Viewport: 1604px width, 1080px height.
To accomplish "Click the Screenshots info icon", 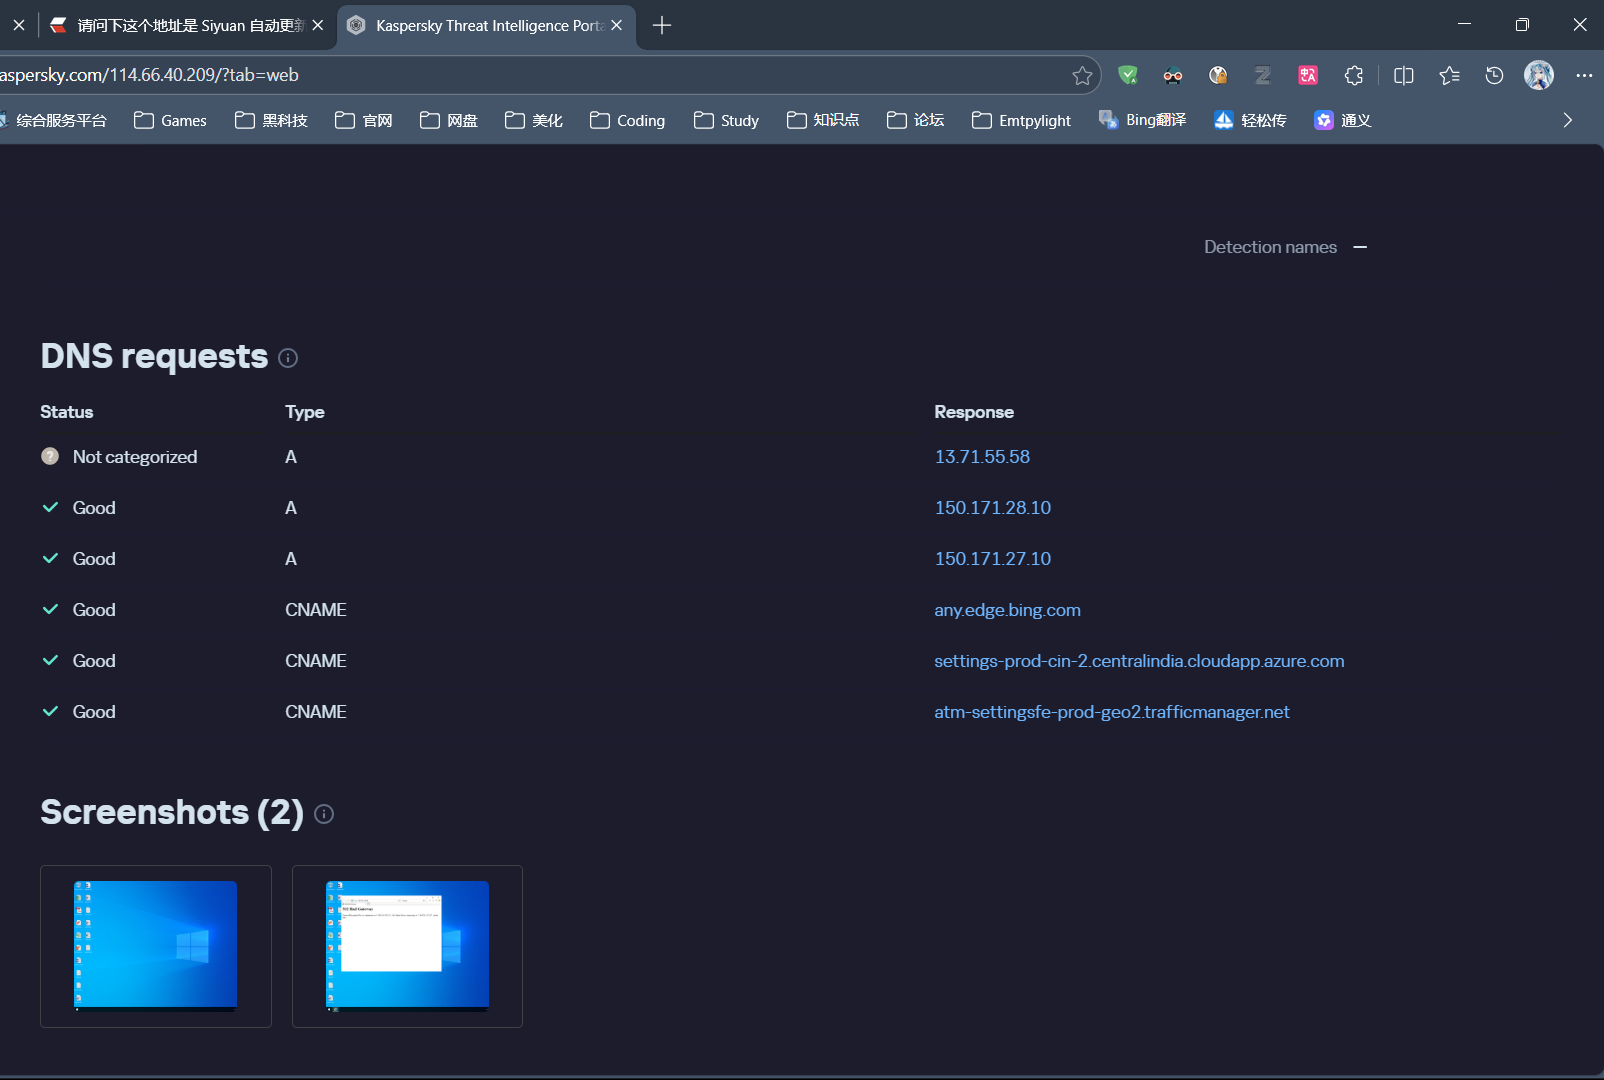I will (x=324, y=814).
